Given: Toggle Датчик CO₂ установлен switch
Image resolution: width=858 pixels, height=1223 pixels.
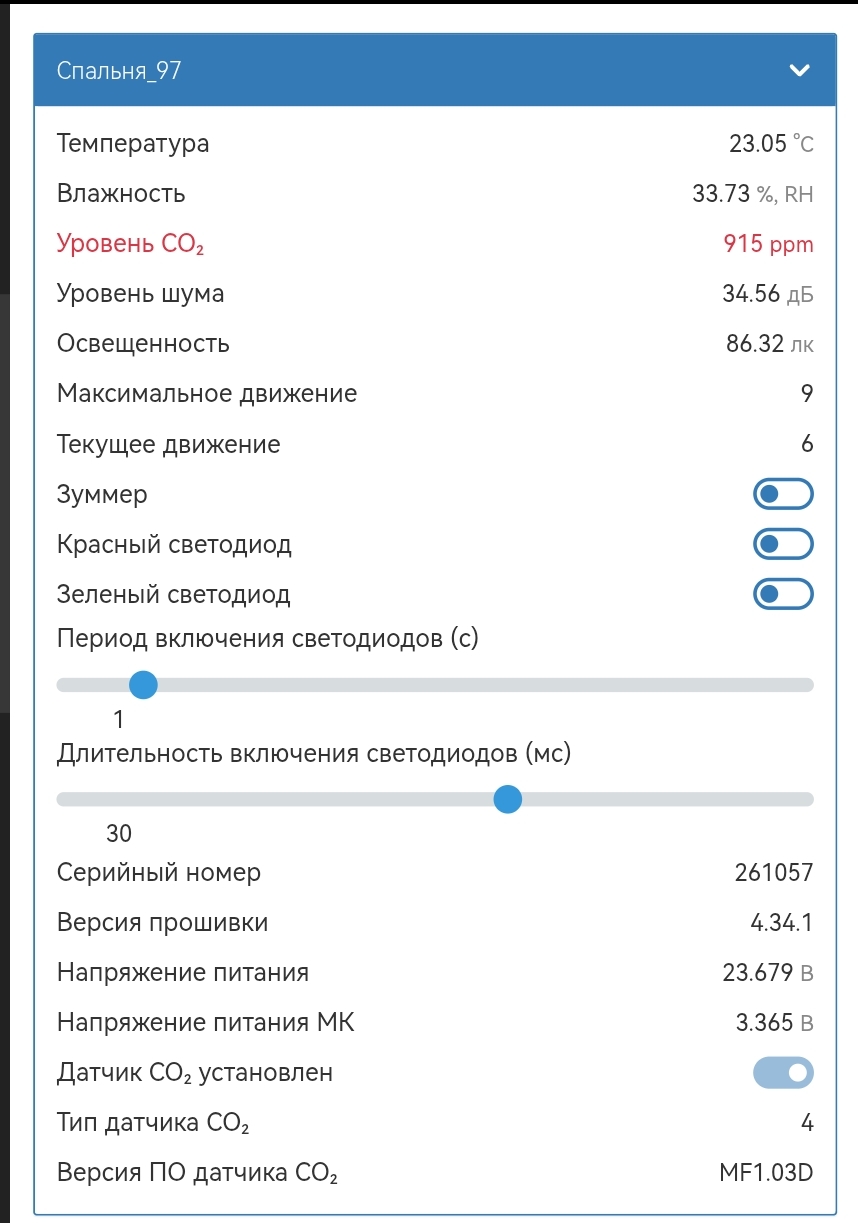Looking at the screenshot, I should pyautogui.click(x=783, y=1073).
